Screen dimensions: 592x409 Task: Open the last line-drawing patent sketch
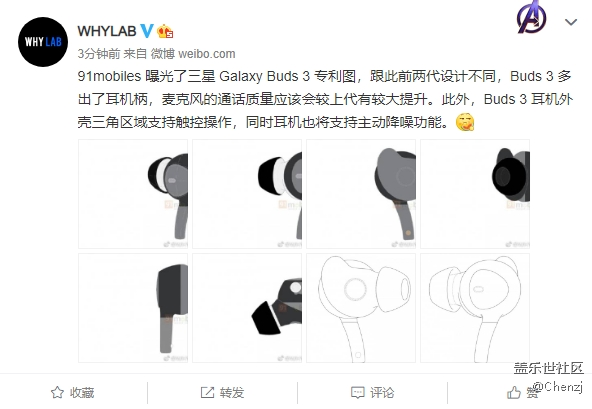tap(475, 308)
